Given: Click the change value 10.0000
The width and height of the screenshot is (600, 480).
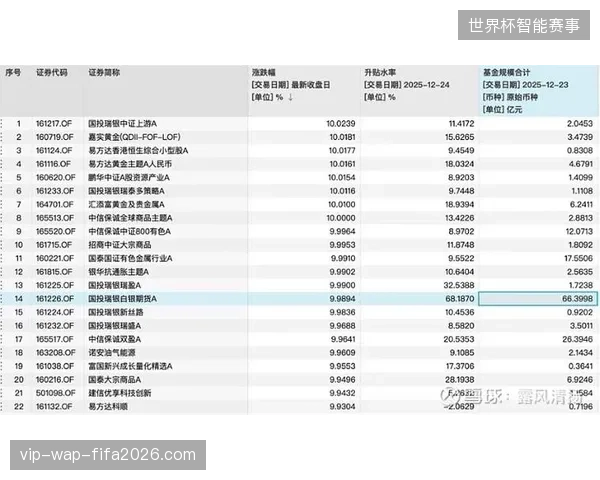Looking at the screenshot, I should click(341, 218).
